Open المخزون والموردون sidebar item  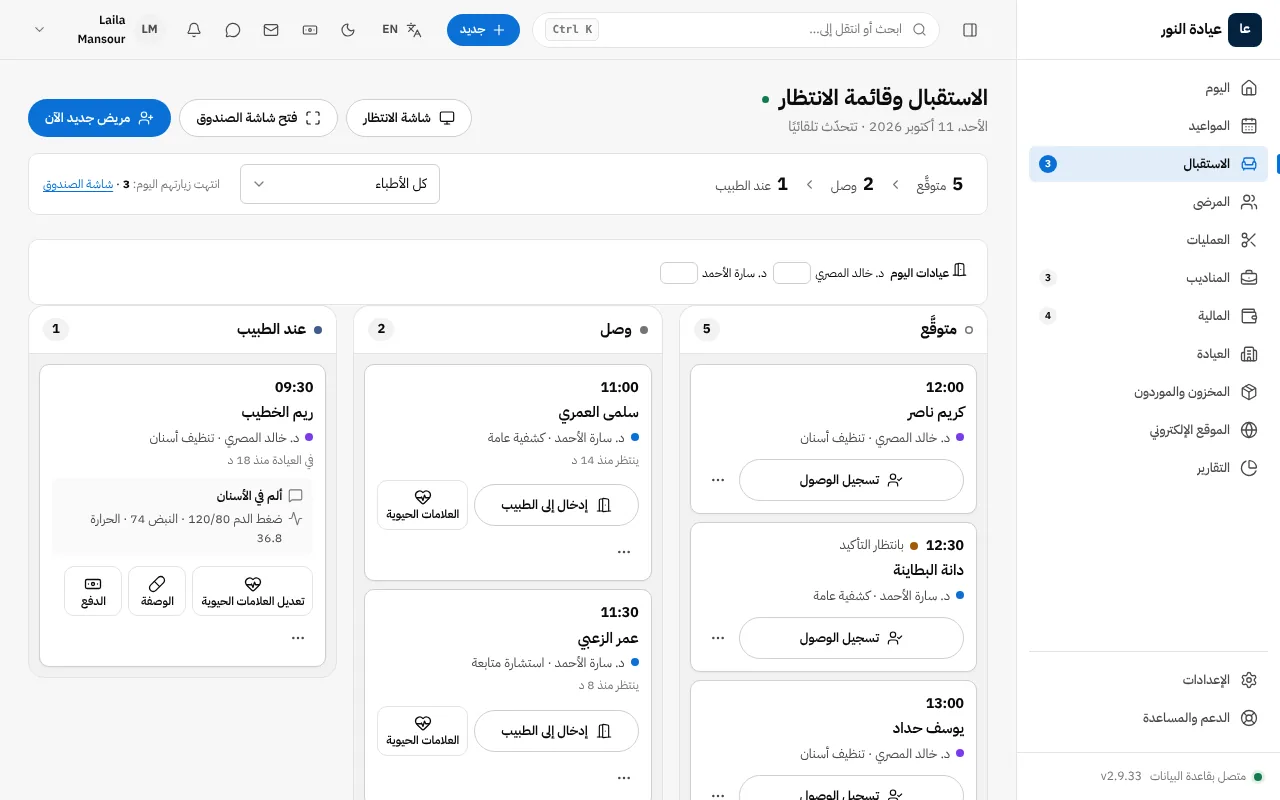click(1148, 392)
